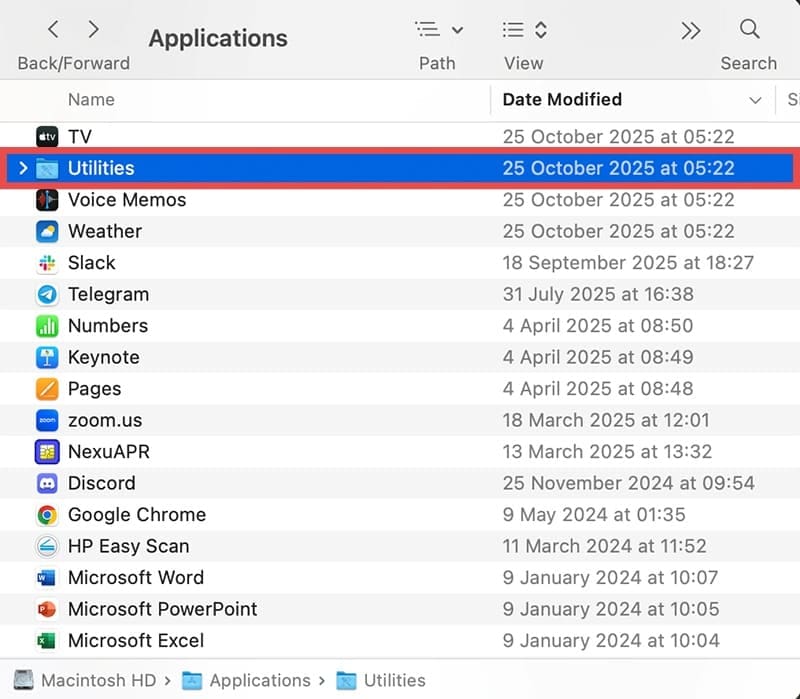Select the zoom.us name text
Image resolution: width=800 pixels, height=699 pixels.
point(105,420)
